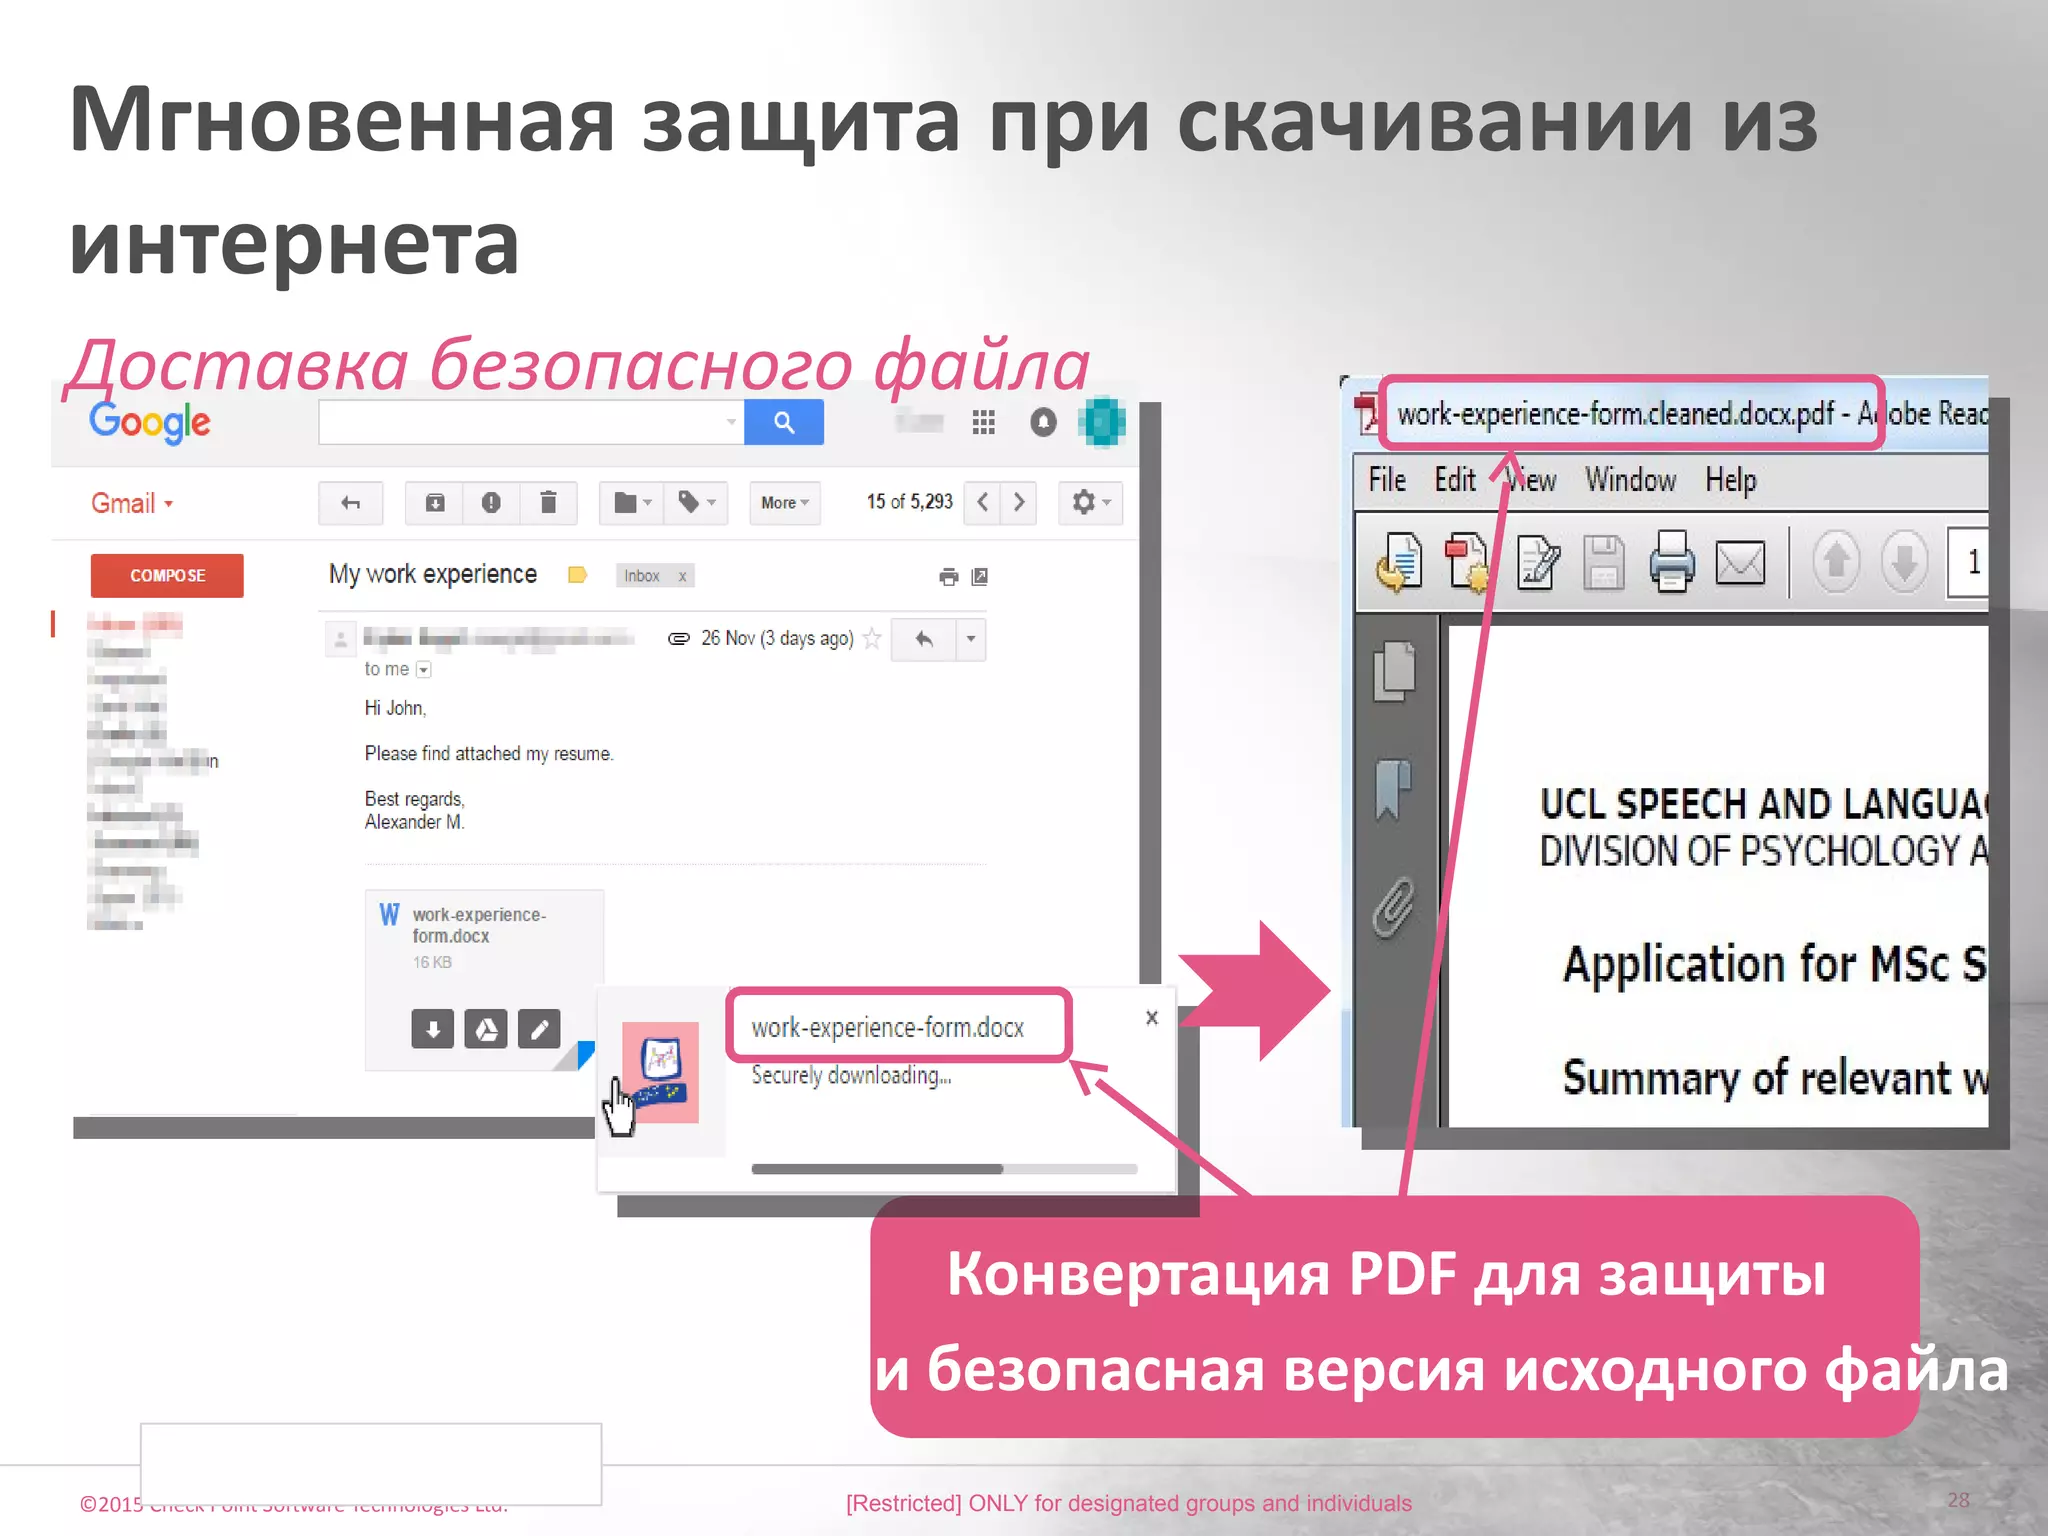Open the attachments paperclip panel
Image resolution: width=2048 pixels, height=1536 pixels.
pos(1394,907)
